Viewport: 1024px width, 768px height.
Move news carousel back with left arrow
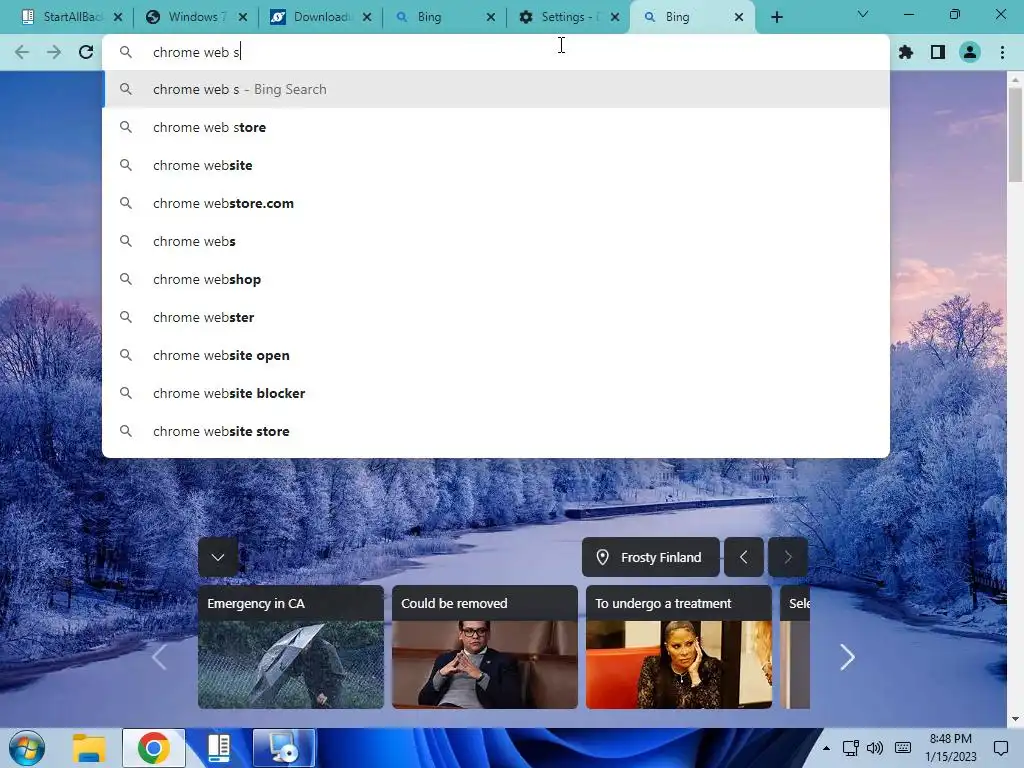(x=159, y=657)
